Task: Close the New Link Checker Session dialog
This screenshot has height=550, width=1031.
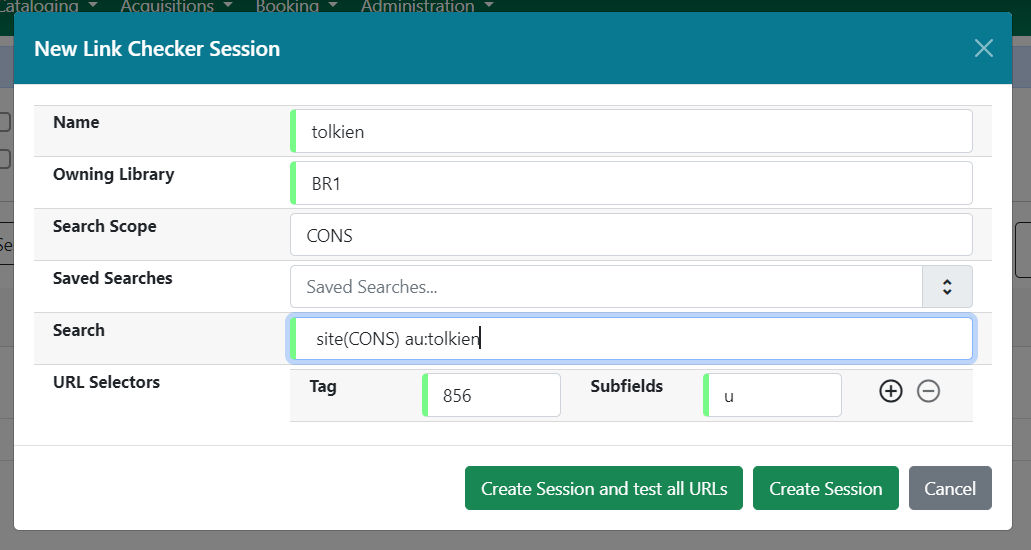Action: coord(984,48)
